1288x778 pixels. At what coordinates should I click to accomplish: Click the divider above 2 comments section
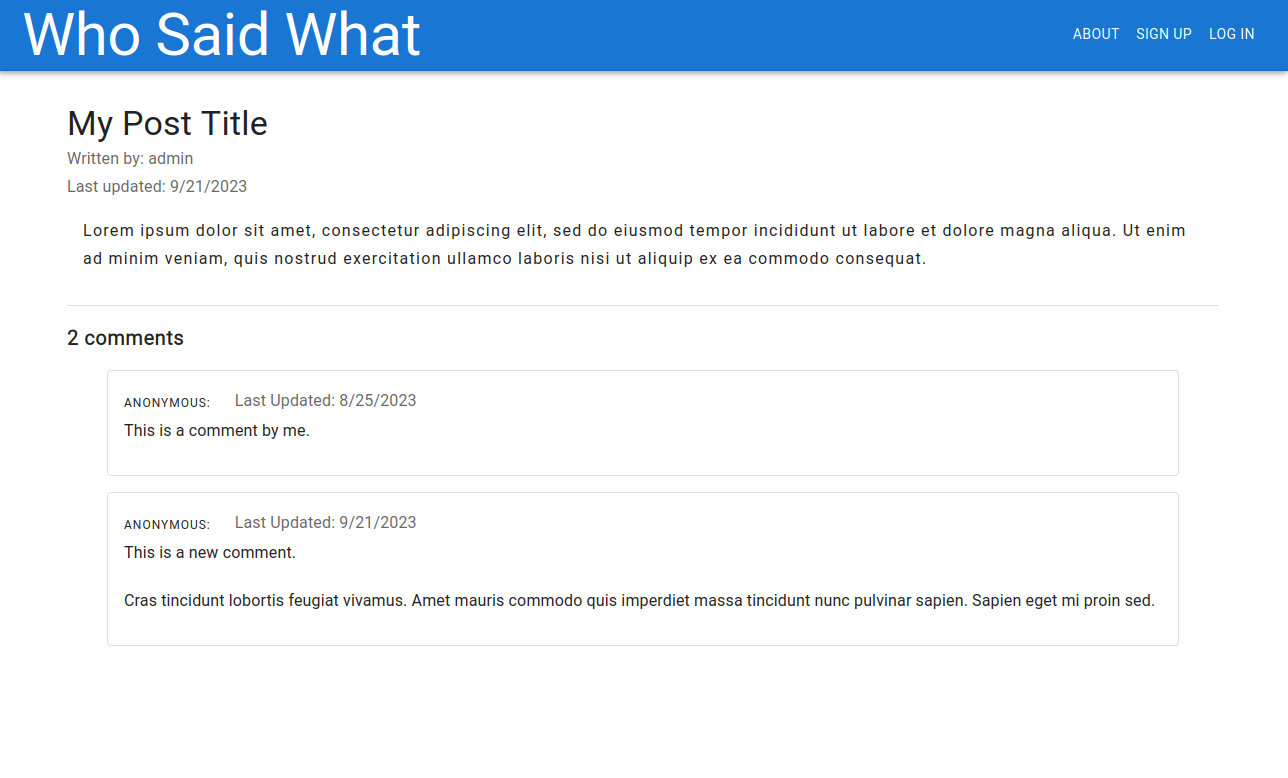tap(642, 304)
